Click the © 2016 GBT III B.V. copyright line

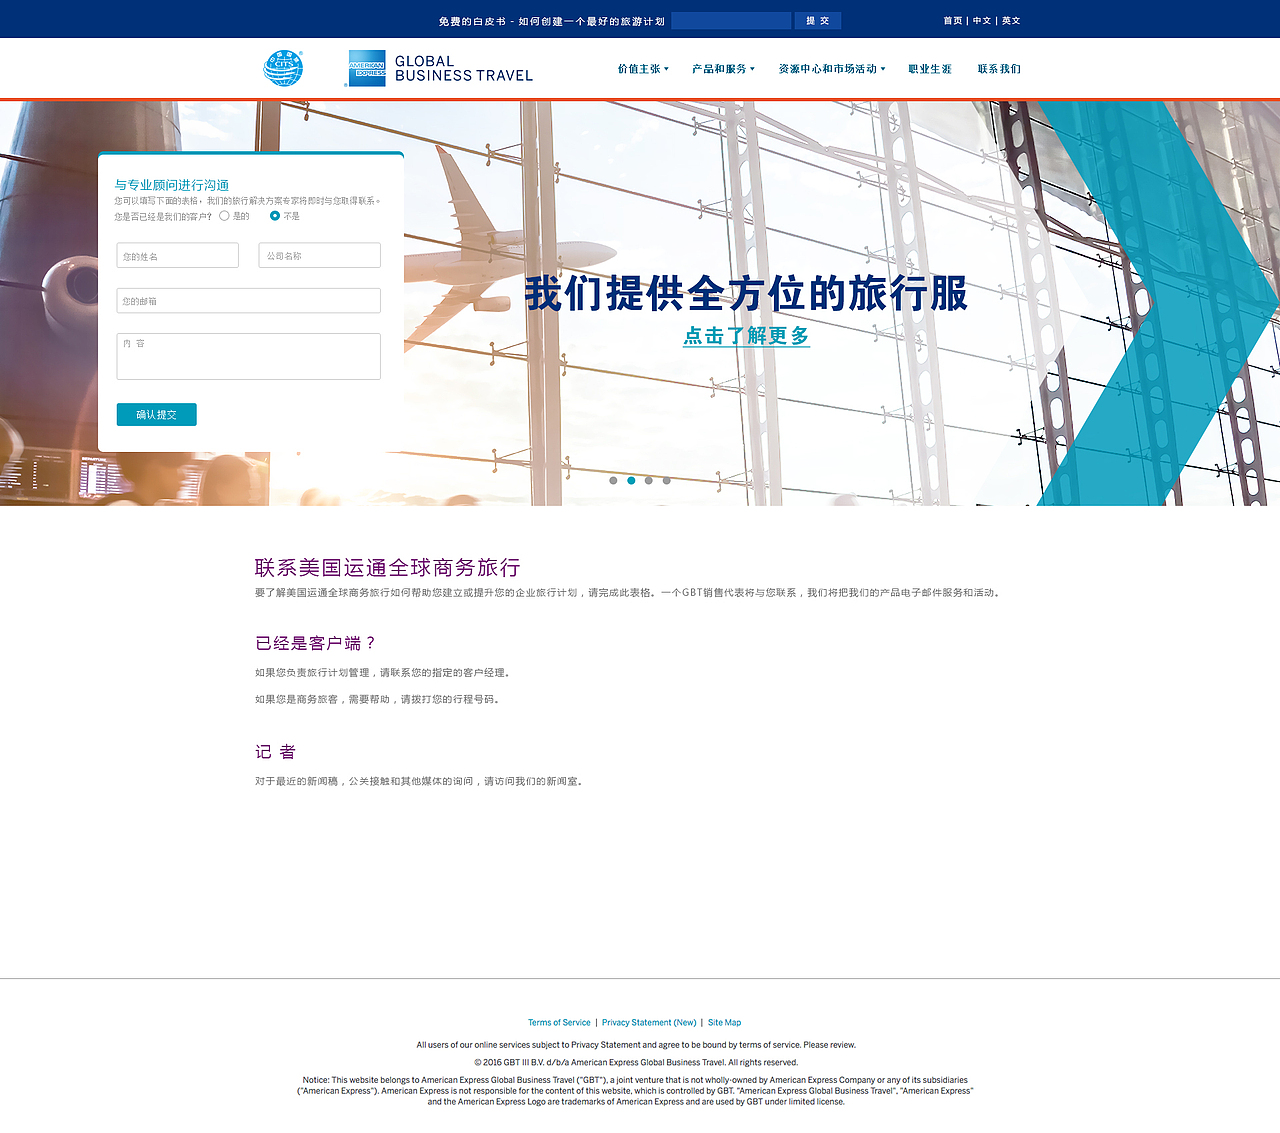636,1062
